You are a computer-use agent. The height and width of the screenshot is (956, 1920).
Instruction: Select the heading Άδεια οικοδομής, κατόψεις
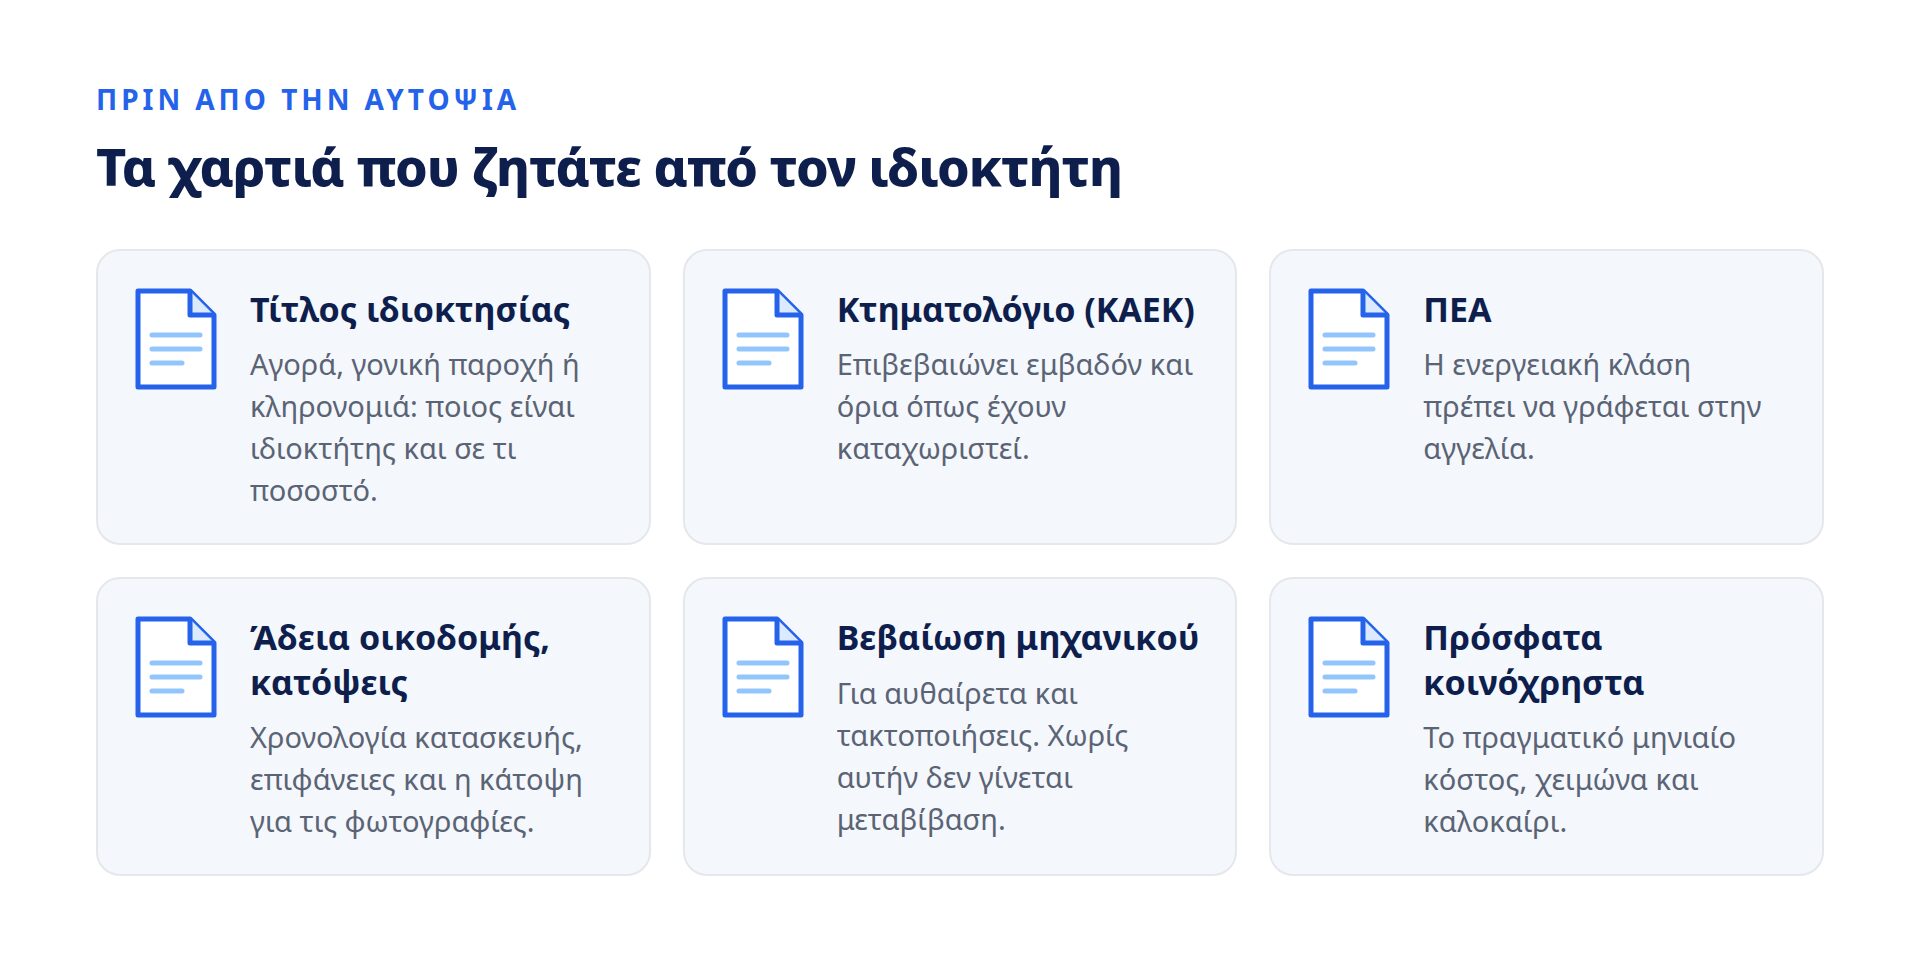[400, 660]
